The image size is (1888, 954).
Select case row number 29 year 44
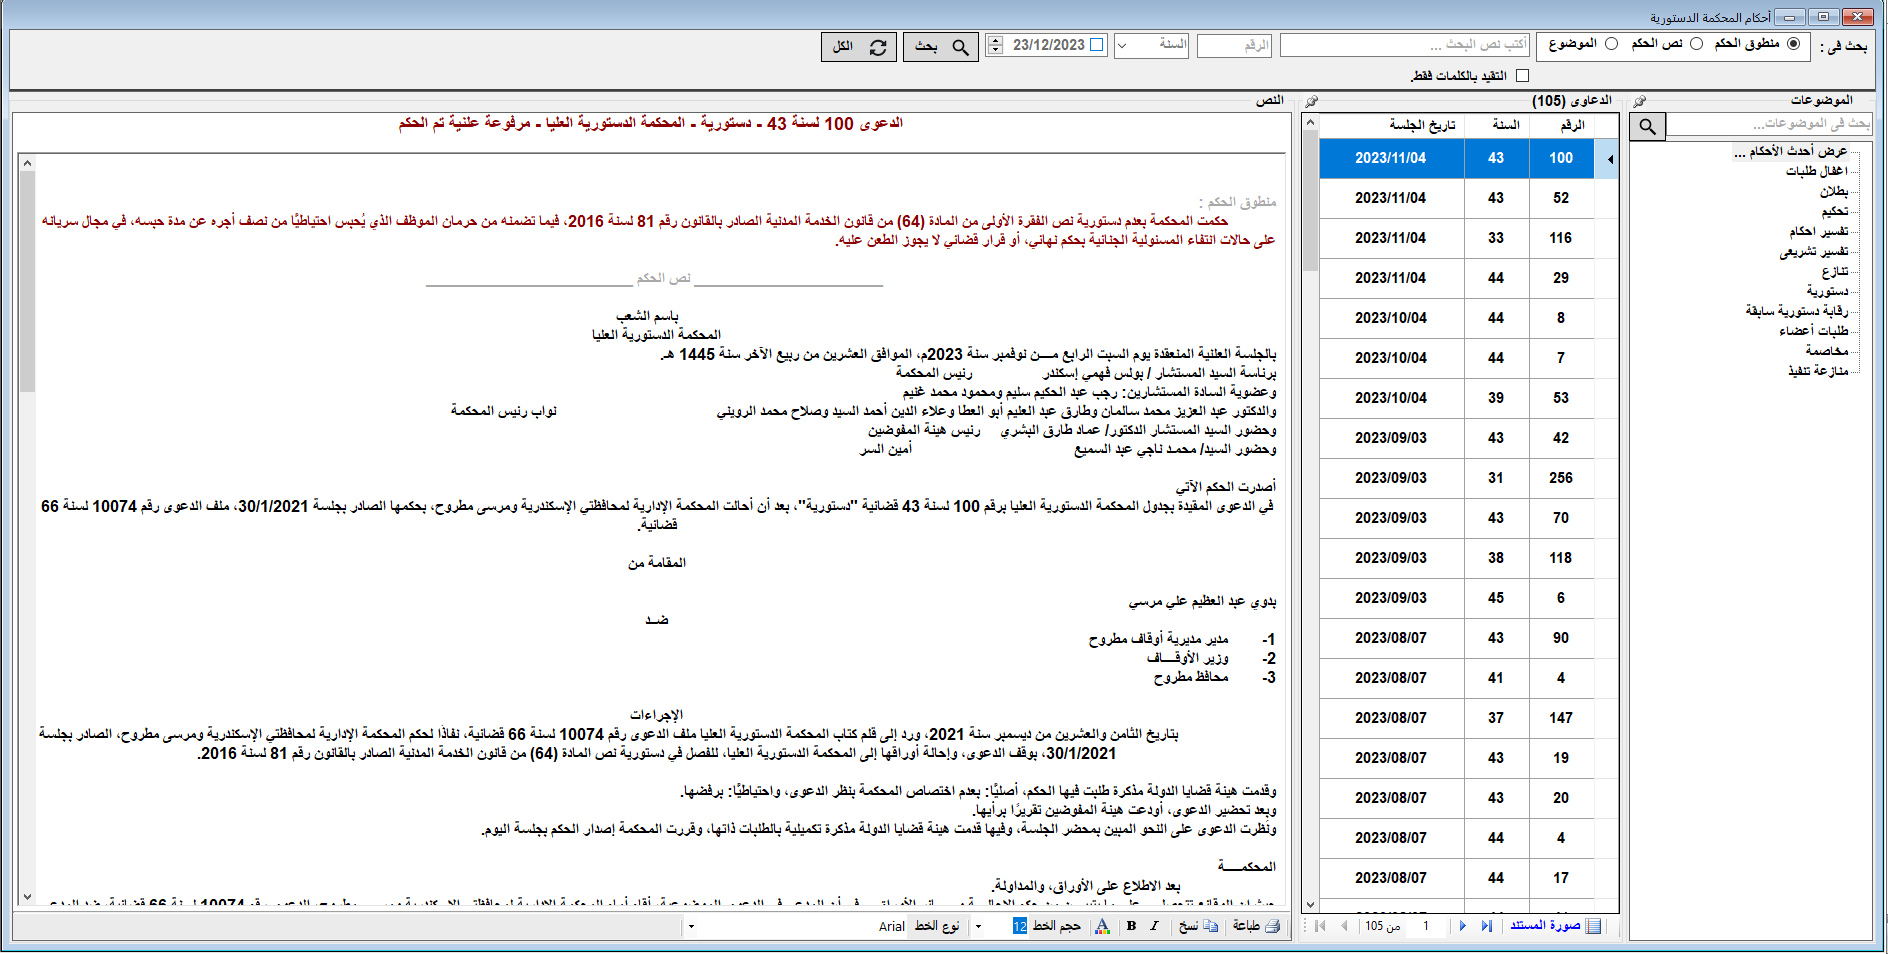pos(1468,278)
